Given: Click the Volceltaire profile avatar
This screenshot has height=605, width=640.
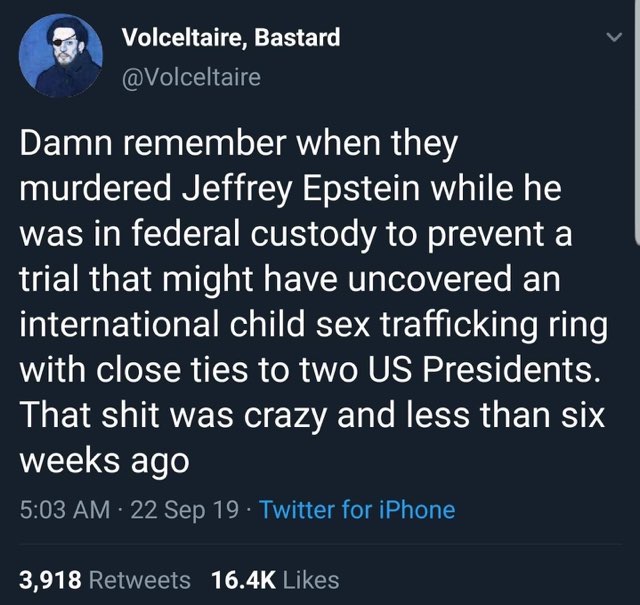Looking at the screenshot, I should click(61, 58).
